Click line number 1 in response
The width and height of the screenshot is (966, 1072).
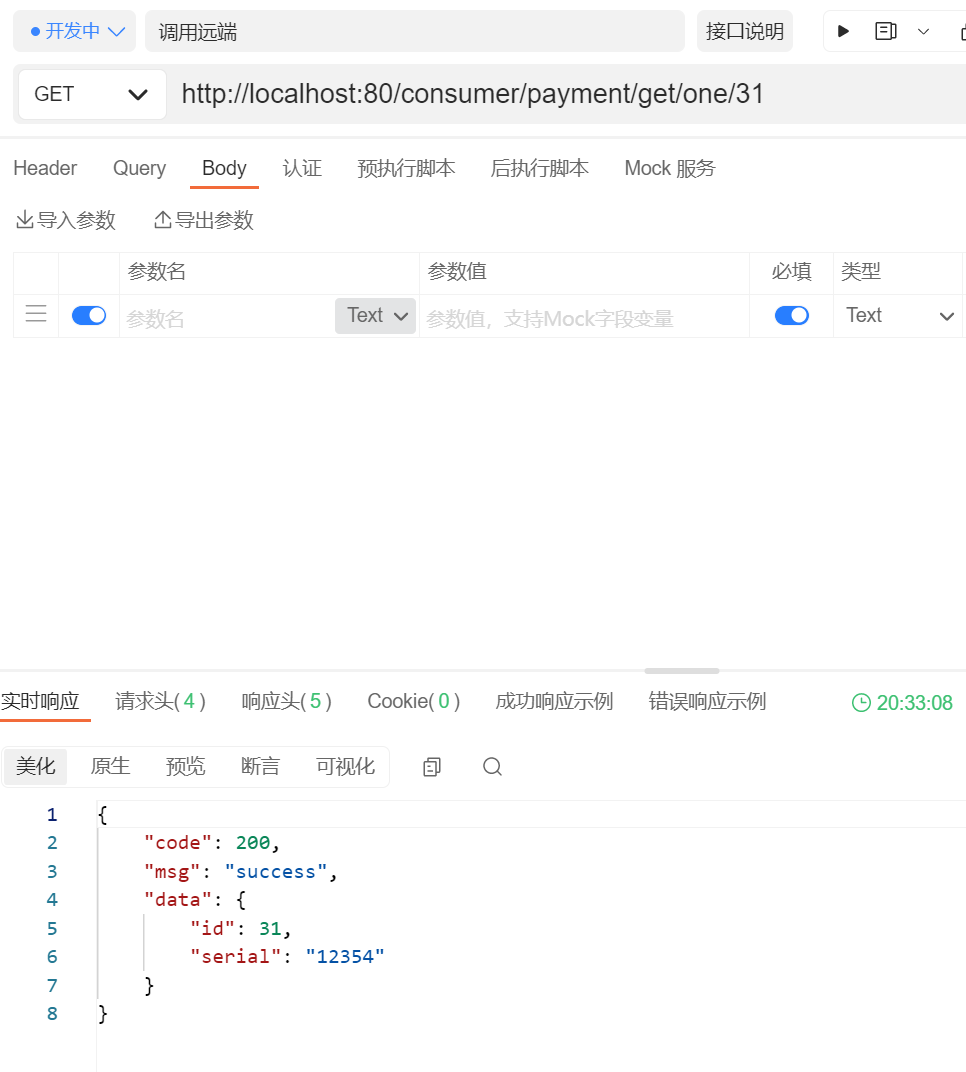(x=52, y=815)
